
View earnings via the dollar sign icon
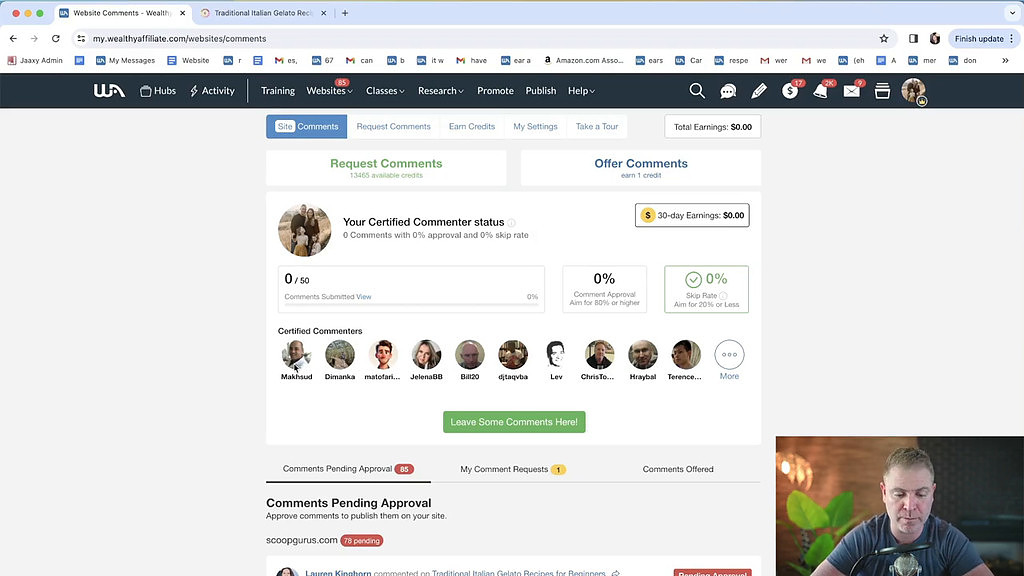click(789, 90)
